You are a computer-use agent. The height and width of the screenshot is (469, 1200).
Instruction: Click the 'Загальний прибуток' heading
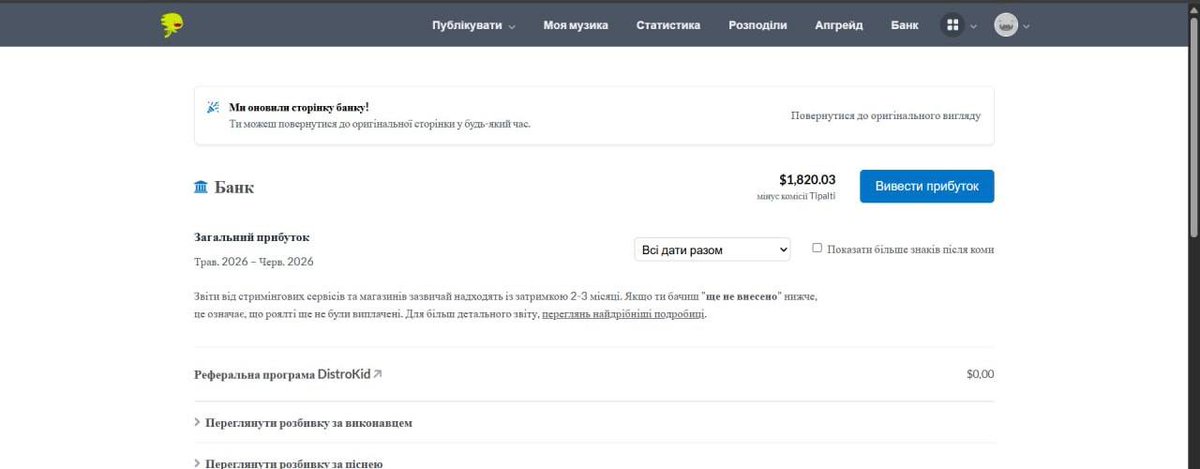tap(252, 237)
